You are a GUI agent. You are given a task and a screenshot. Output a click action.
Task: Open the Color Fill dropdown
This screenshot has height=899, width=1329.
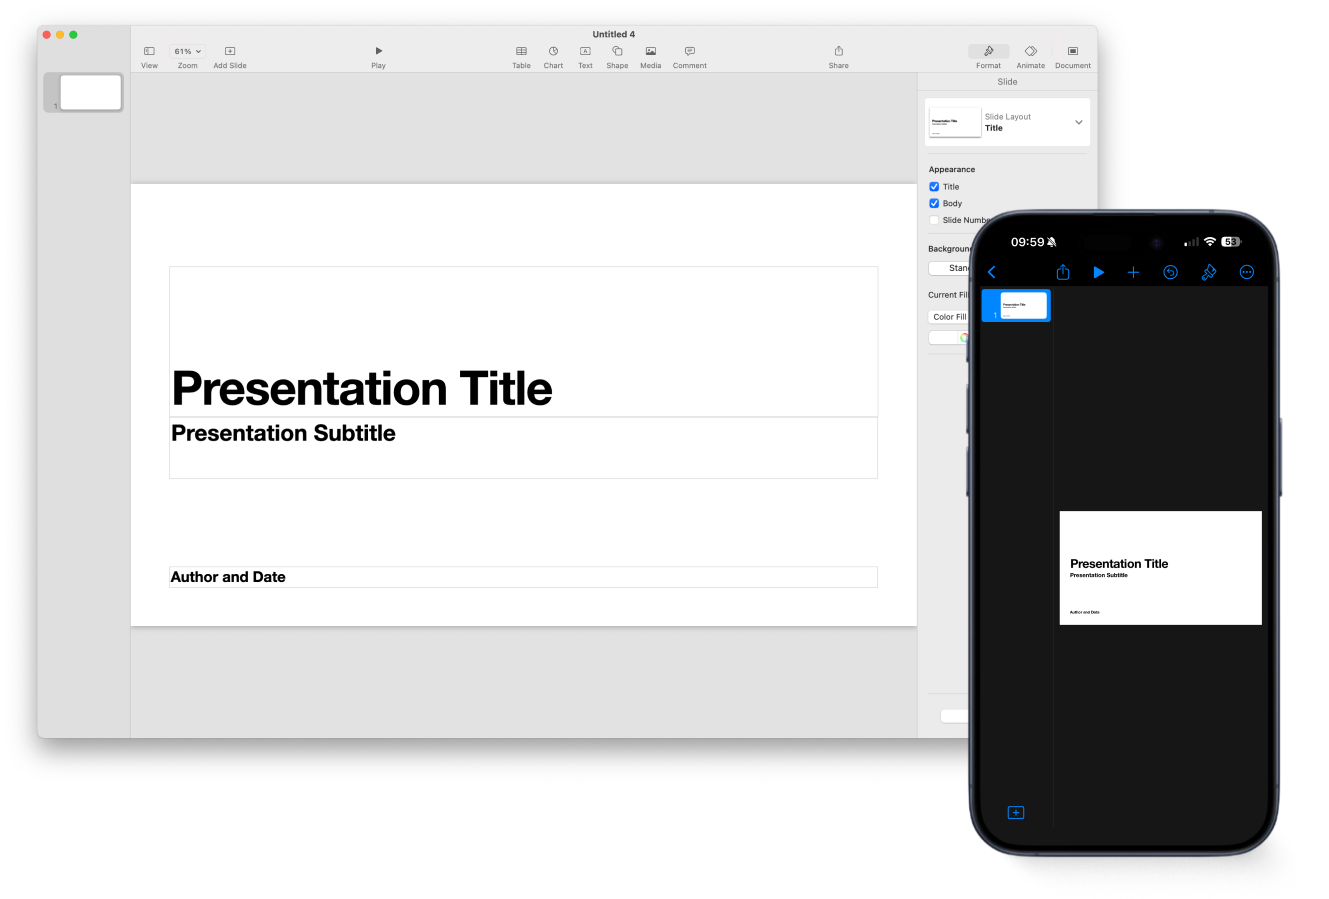pos(948,317)
